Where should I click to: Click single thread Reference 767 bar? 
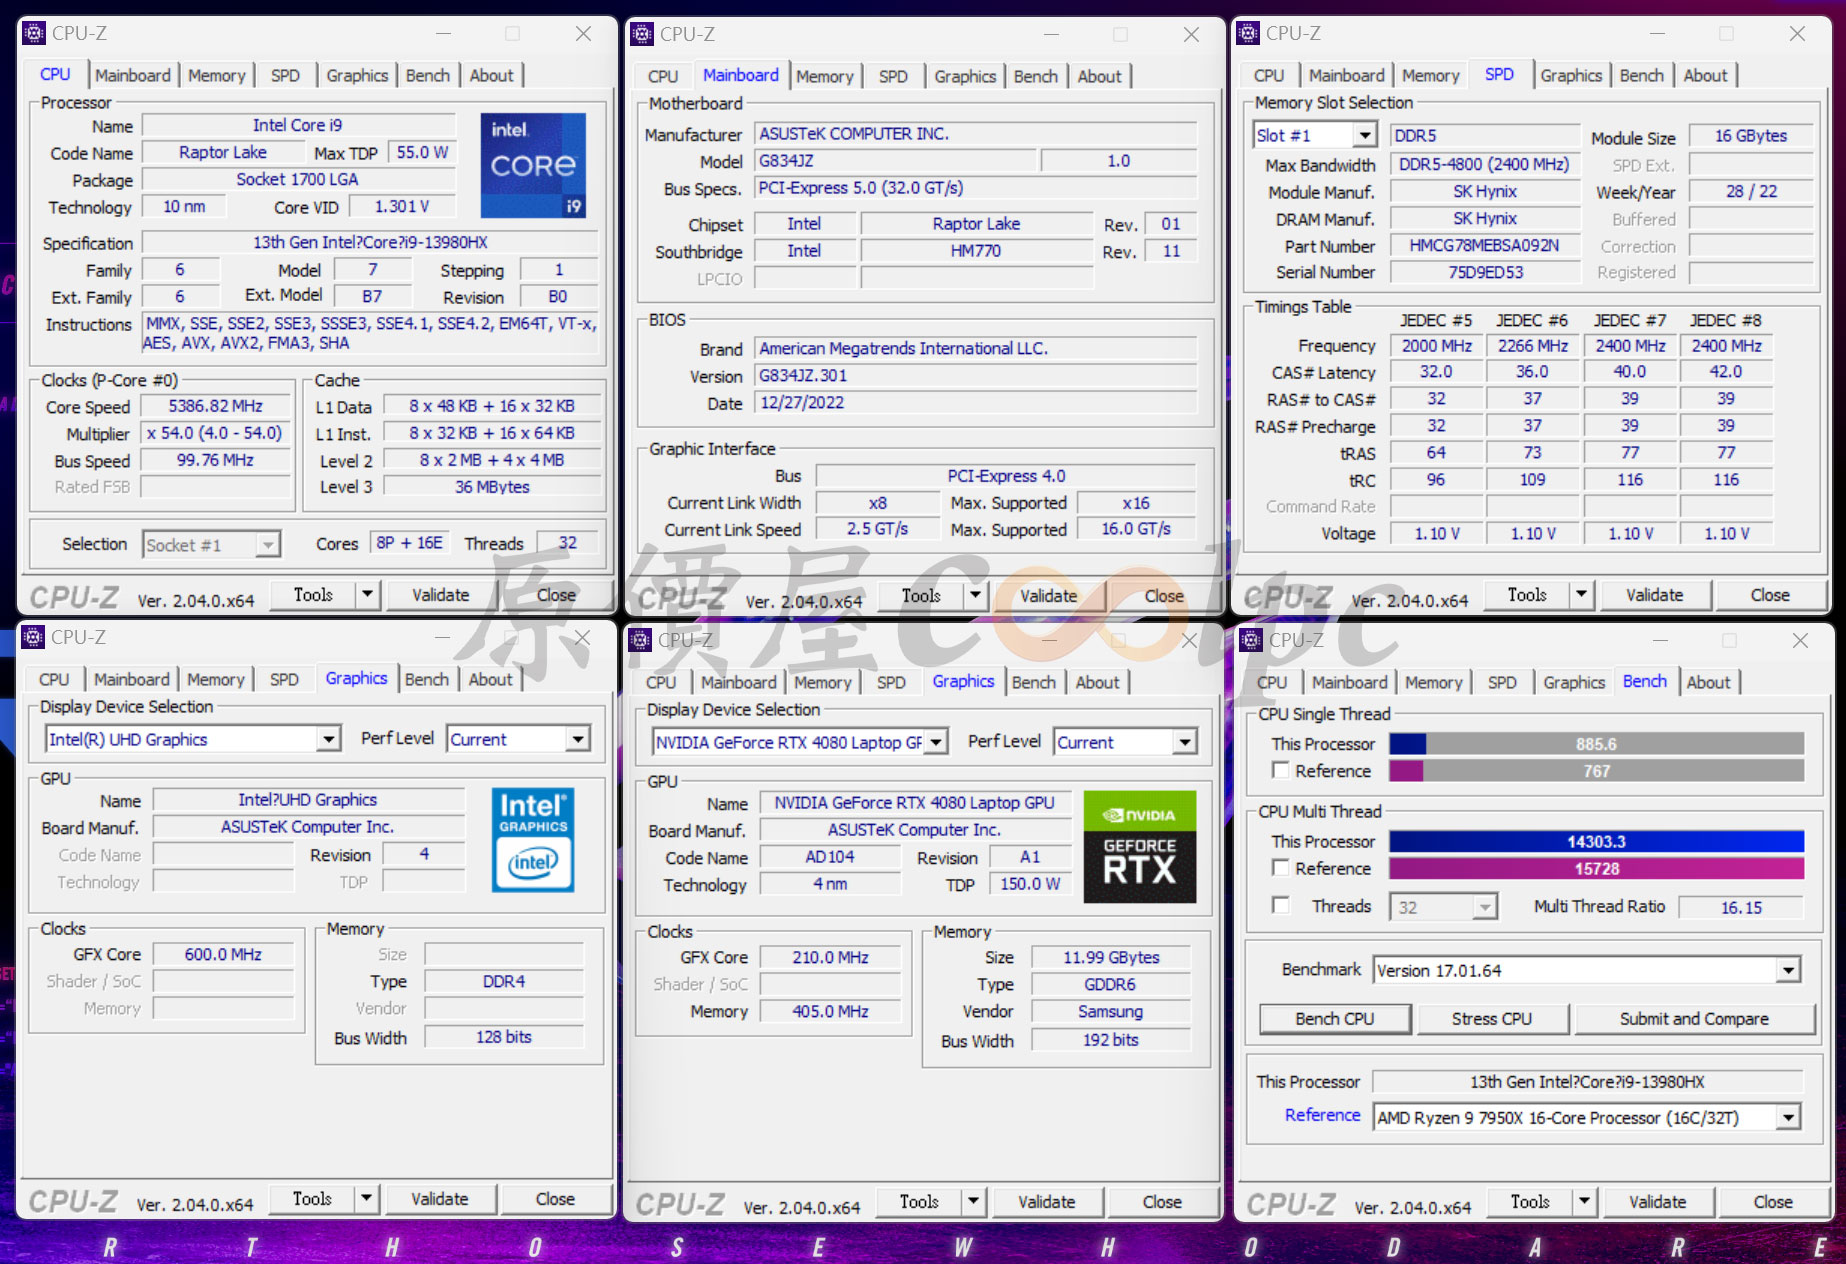click(1596, 771)
